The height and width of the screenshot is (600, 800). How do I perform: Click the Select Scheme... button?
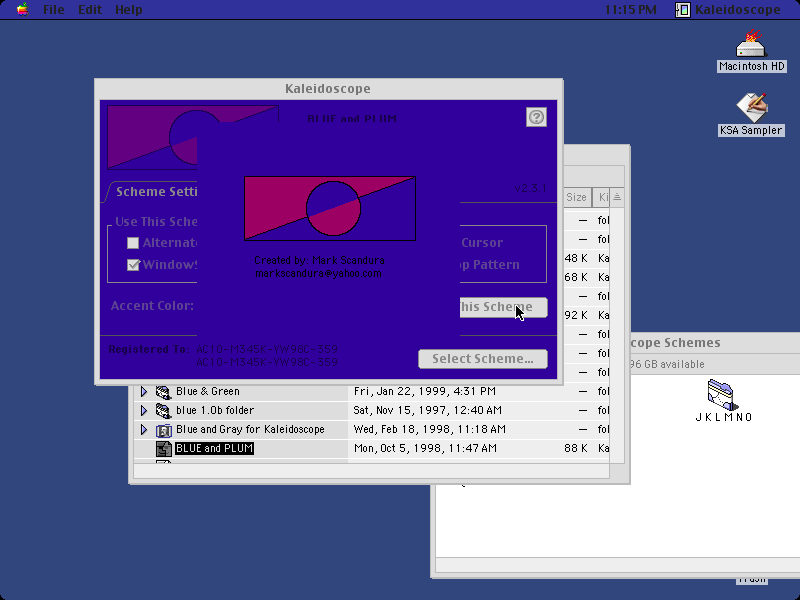(483, 359)
